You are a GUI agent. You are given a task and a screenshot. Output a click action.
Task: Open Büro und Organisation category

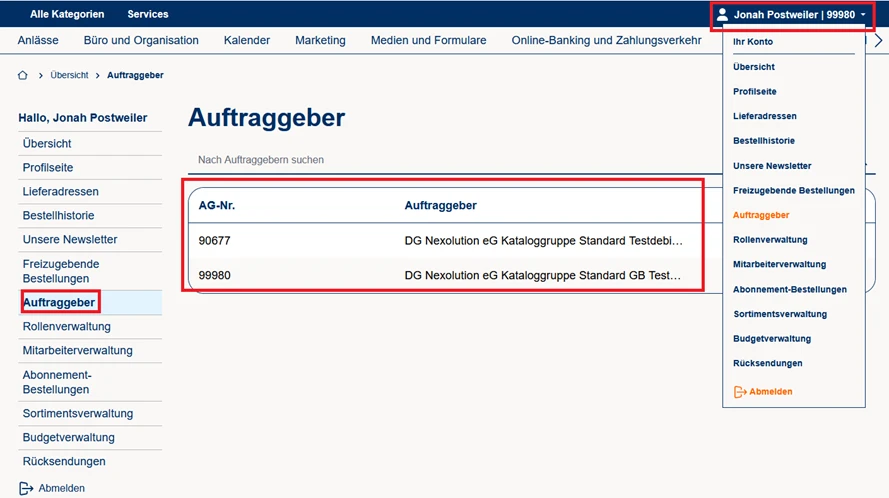pos(141,40)
